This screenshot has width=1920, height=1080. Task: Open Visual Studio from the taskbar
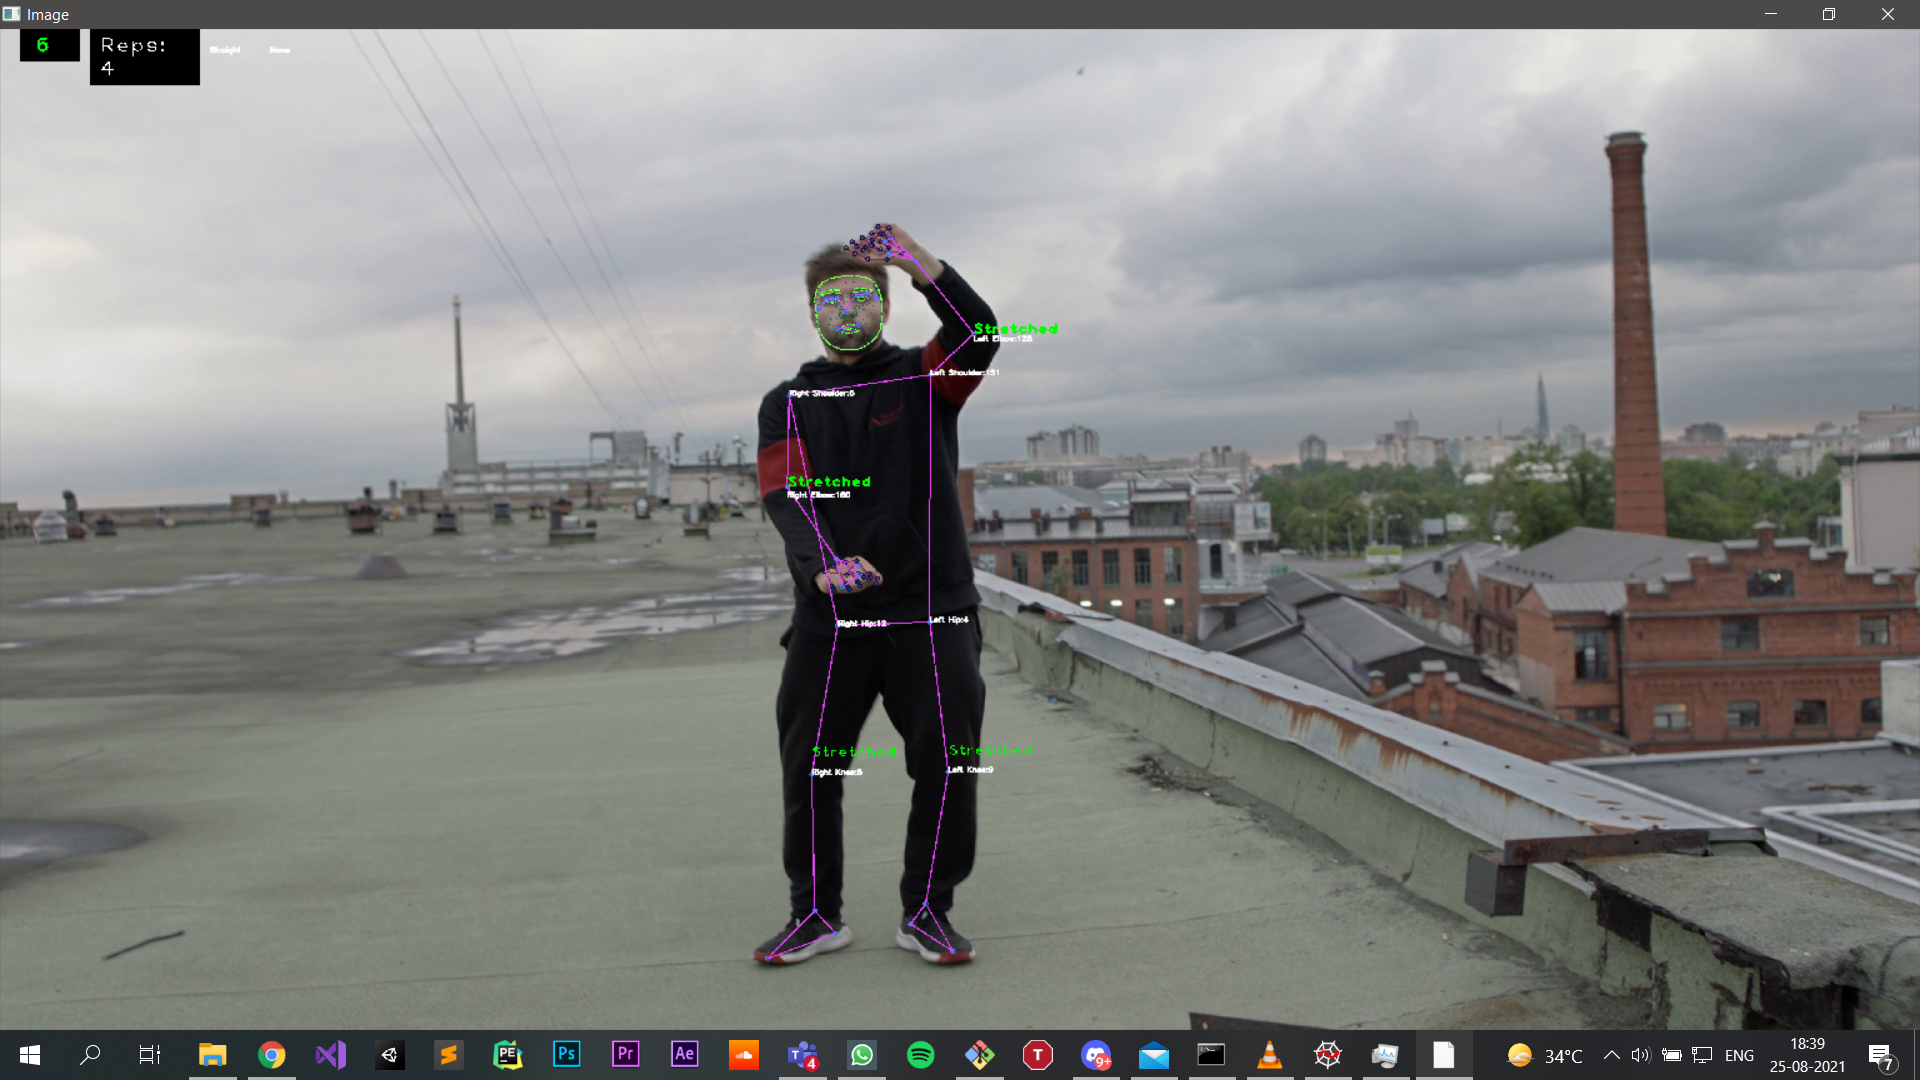[x=330, y=1055]
